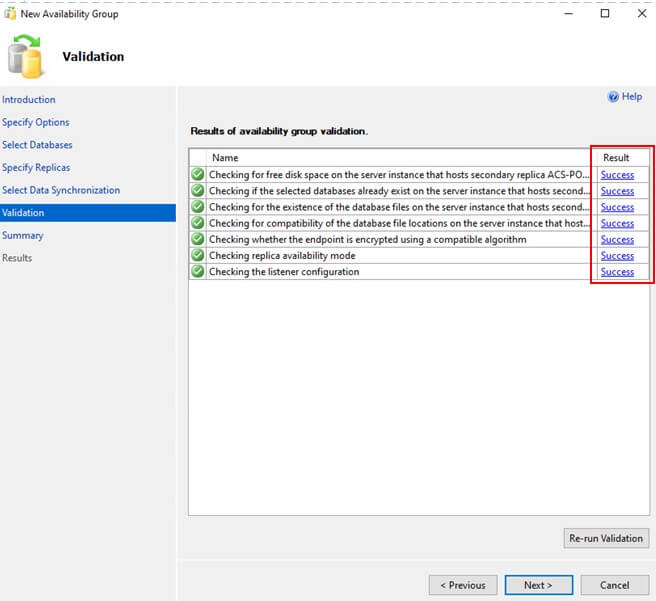Image resolution: width=656 pixels, height=601 pixels.
Task: Open the Select Data Synchronization page
Action: click(x=61, y=190)
